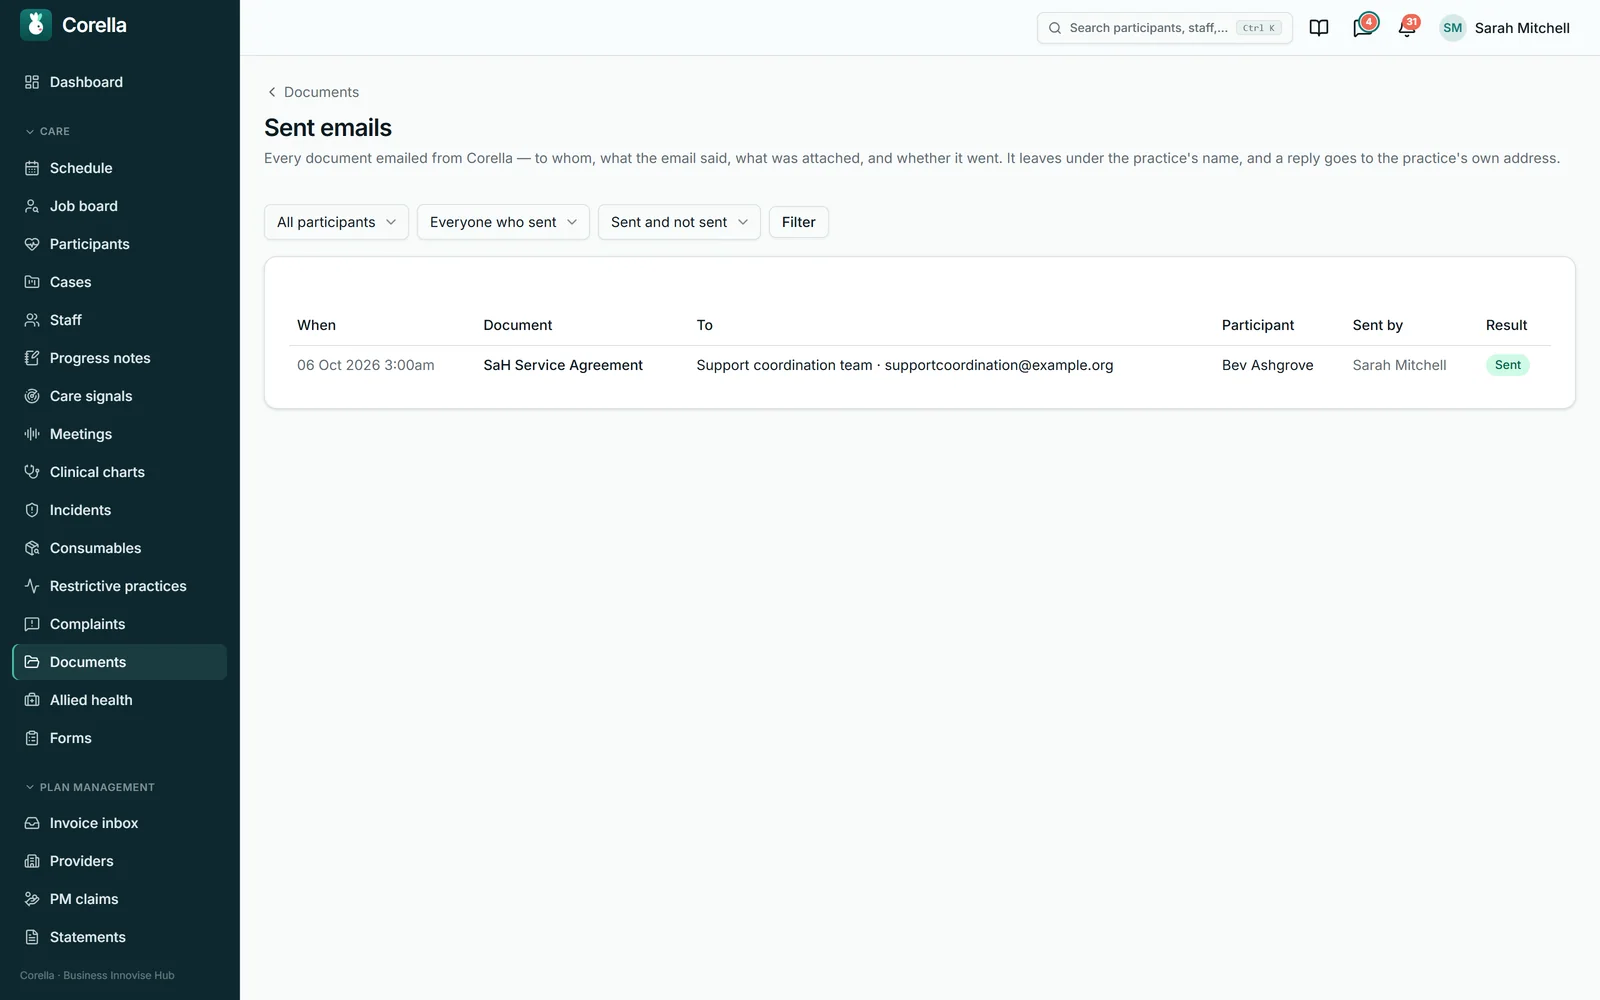Collapse the PLAN MANAGEMENT sidebar section
Screen dimensions: 1600x1000
pyautogui.click(x=90, y=787)
